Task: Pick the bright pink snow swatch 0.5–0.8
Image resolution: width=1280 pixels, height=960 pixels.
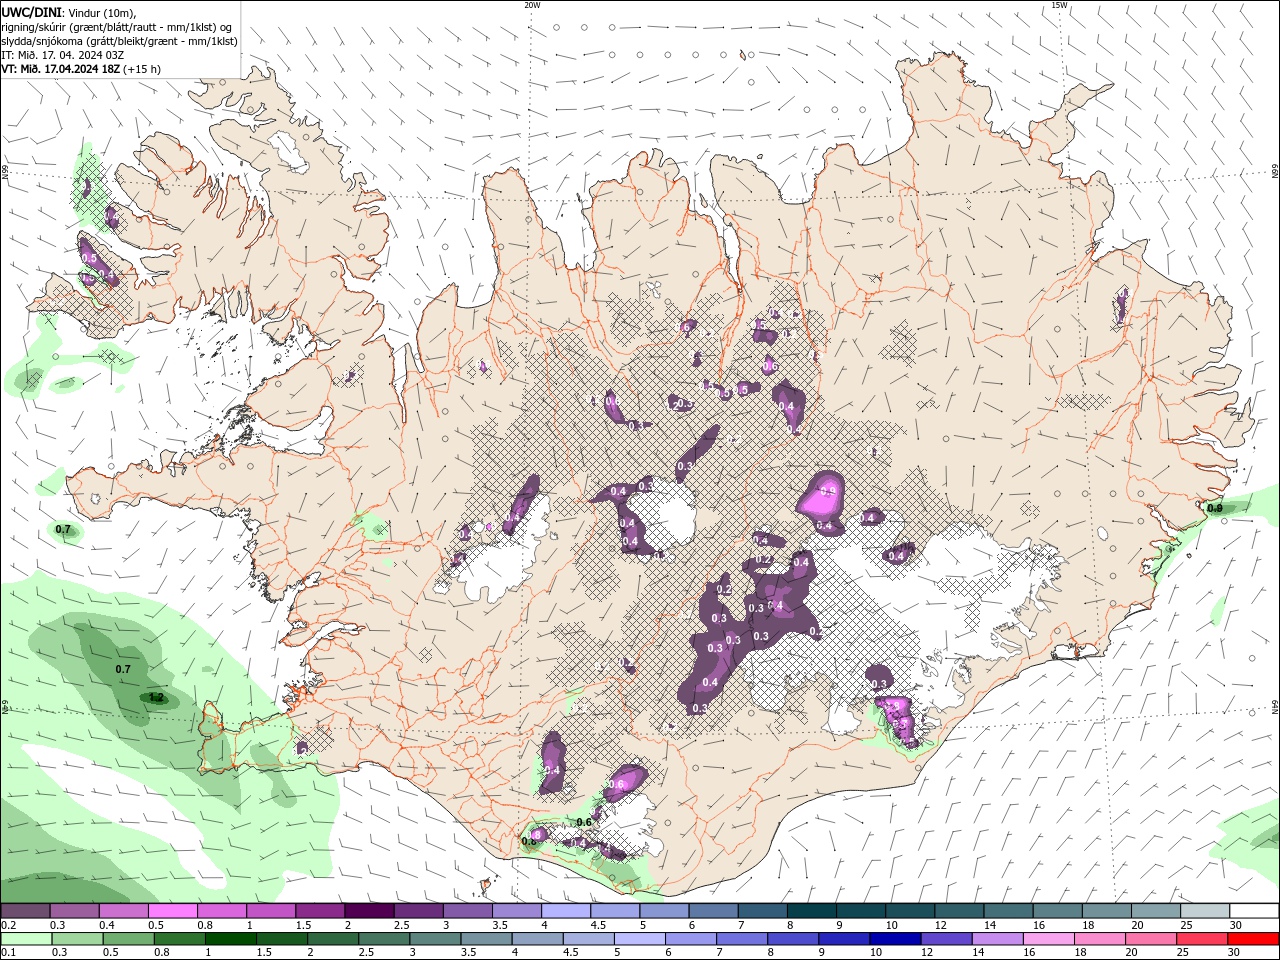Action: [172, 911]
